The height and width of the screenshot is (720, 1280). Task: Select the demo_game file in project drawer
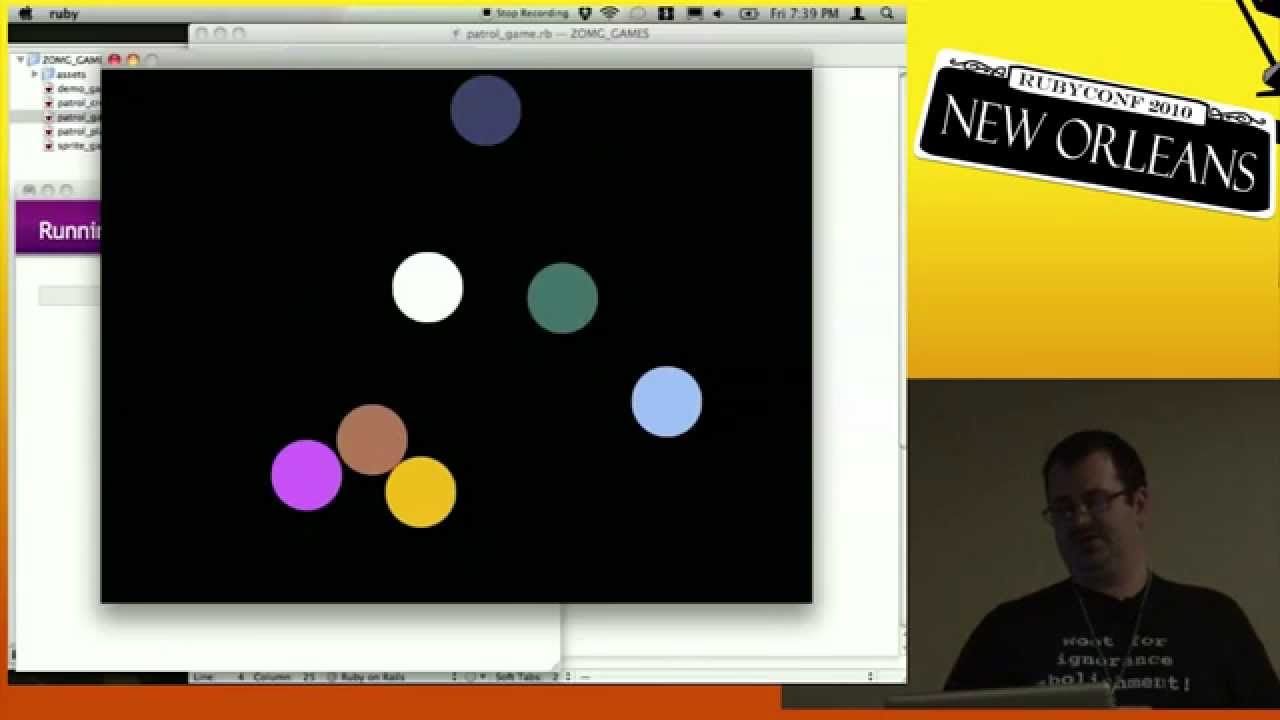[x=72, y=88]
